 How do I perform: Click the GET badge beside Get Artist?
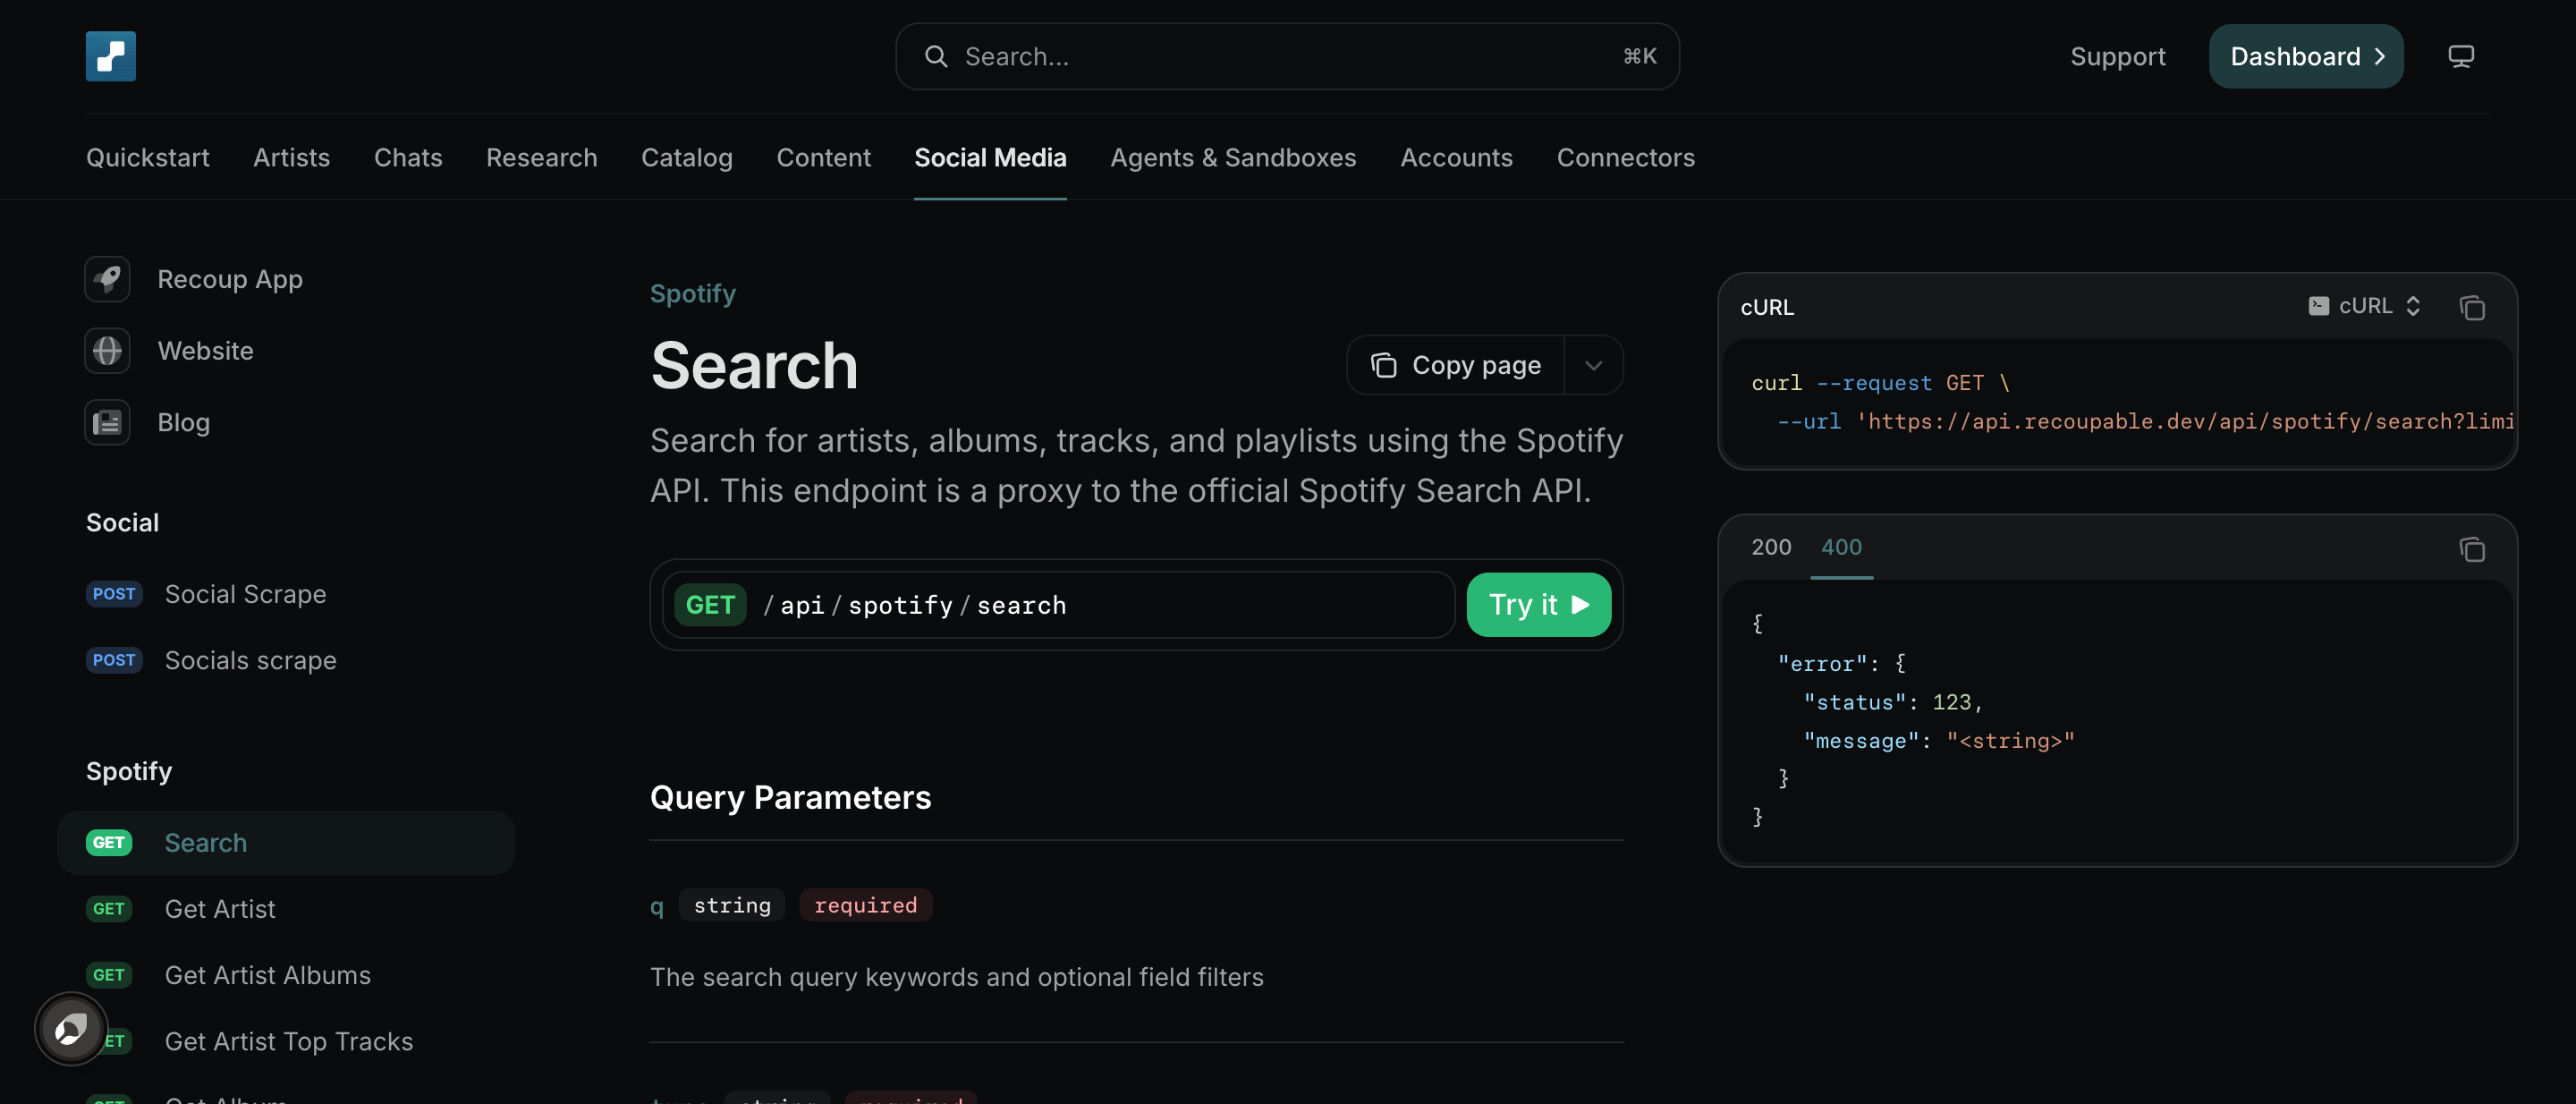tap(108, 909)
